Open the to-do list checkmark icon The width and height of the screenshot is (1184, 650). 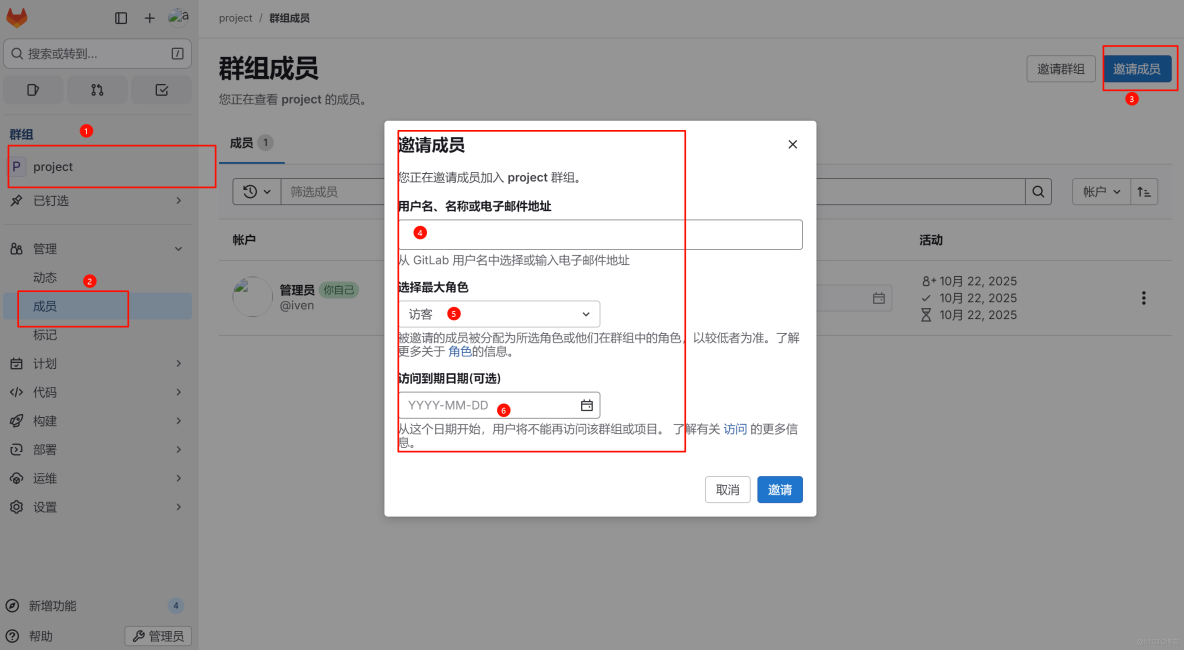point(161,89)
